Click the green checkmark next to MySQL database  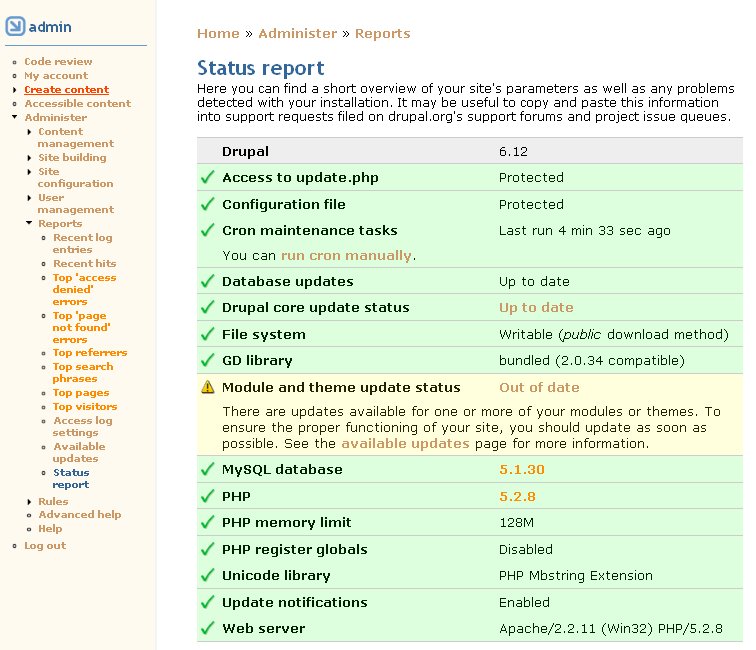coord(207,469)
